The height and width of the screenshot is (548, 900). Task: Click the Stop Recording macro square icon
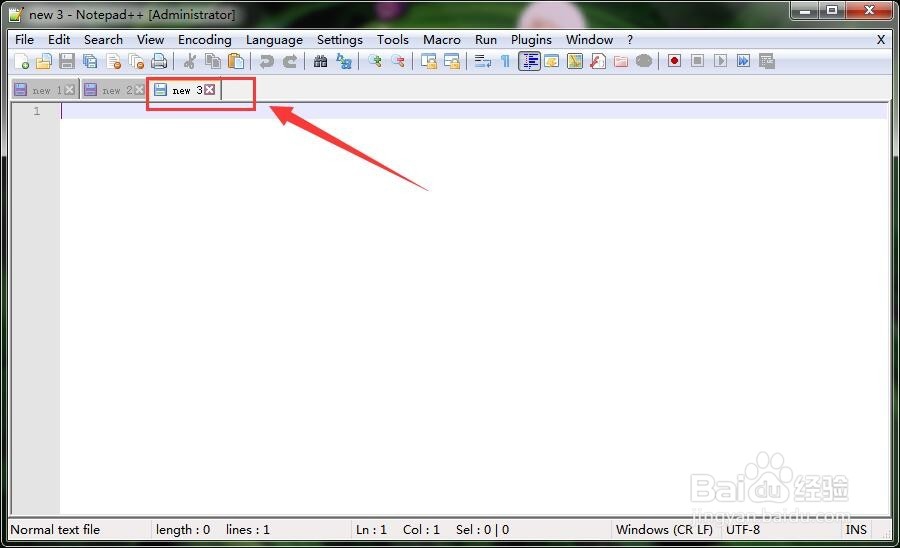697,61
